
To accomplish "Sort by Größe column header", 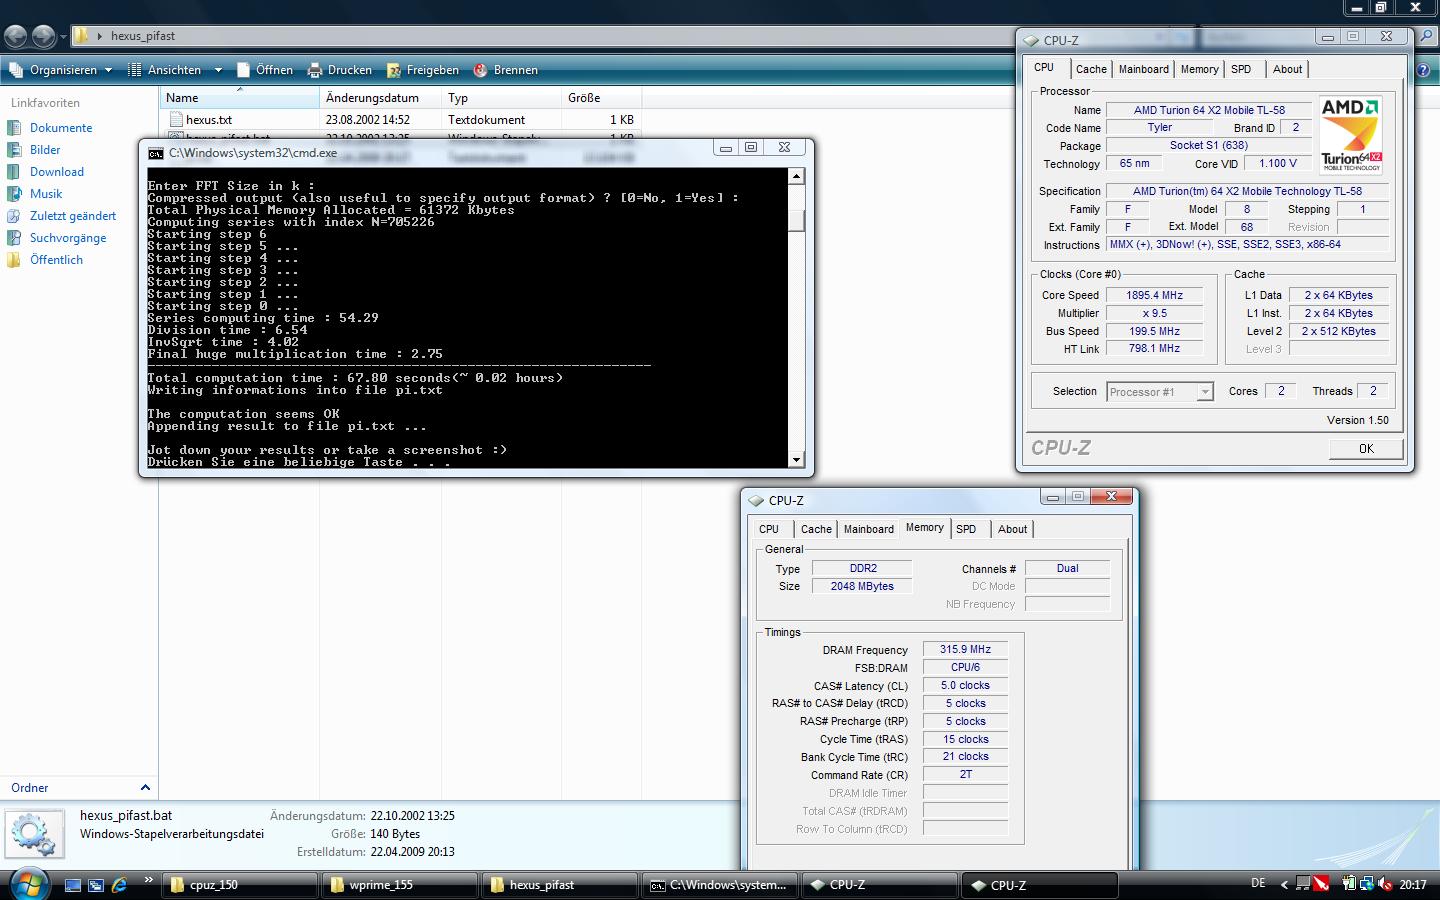I will coord(601,98).
